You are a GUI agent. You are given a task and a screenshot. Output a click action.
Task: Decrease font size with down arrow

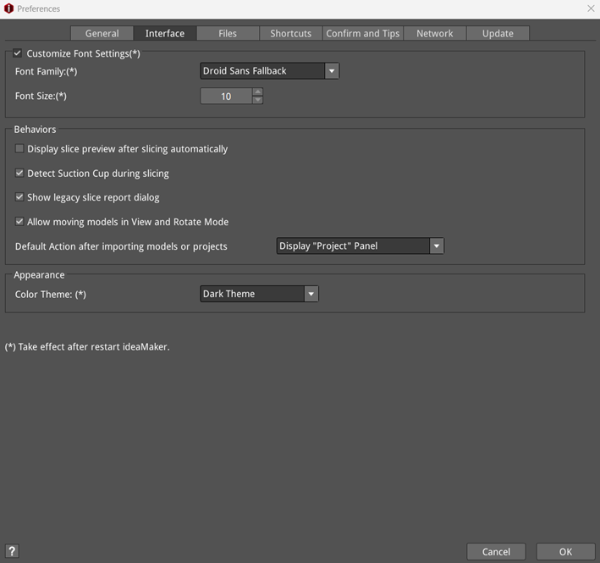(x=257, y=101)
